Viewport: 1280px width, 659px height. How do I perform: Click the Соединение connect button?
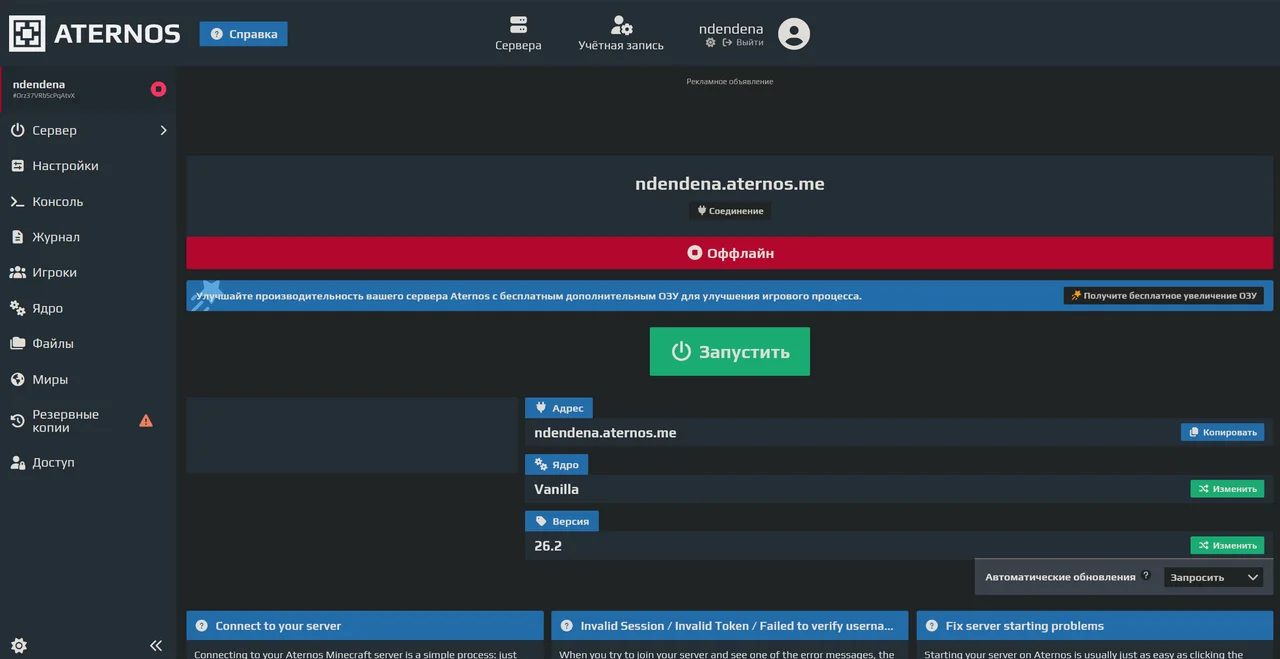pyautogui.click(x=730, y=211)
